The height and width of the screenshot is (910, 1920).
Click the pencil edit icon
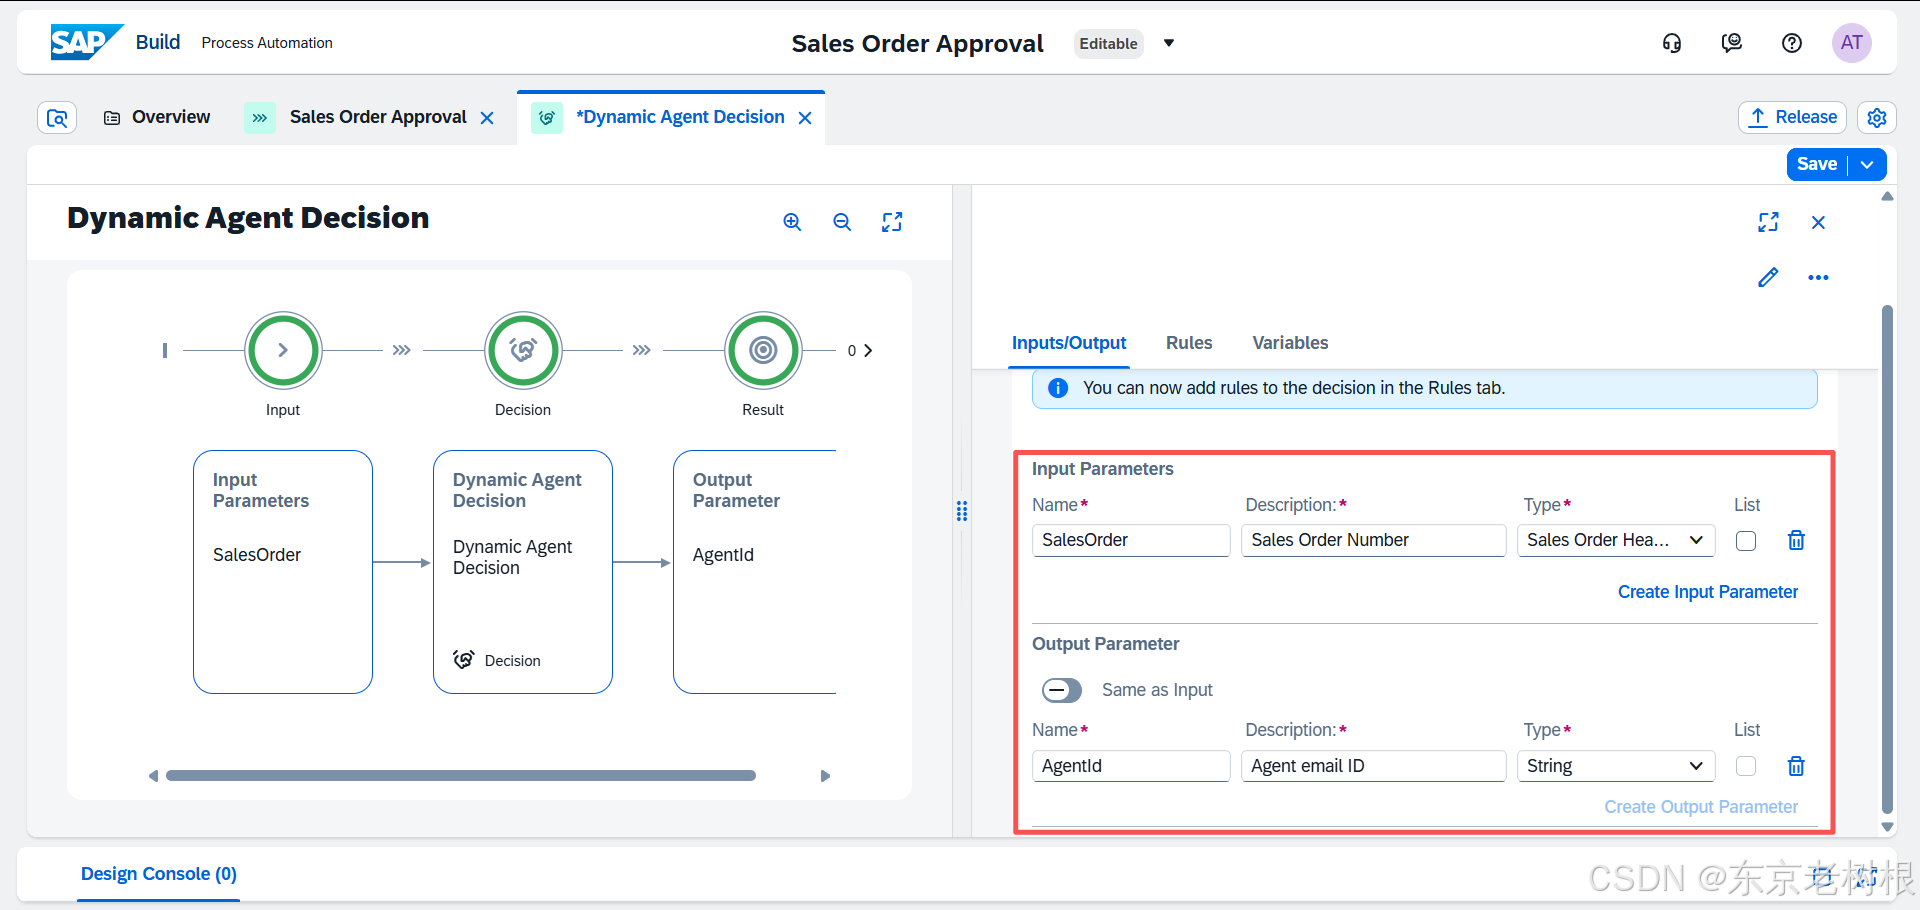[1768, 277]
